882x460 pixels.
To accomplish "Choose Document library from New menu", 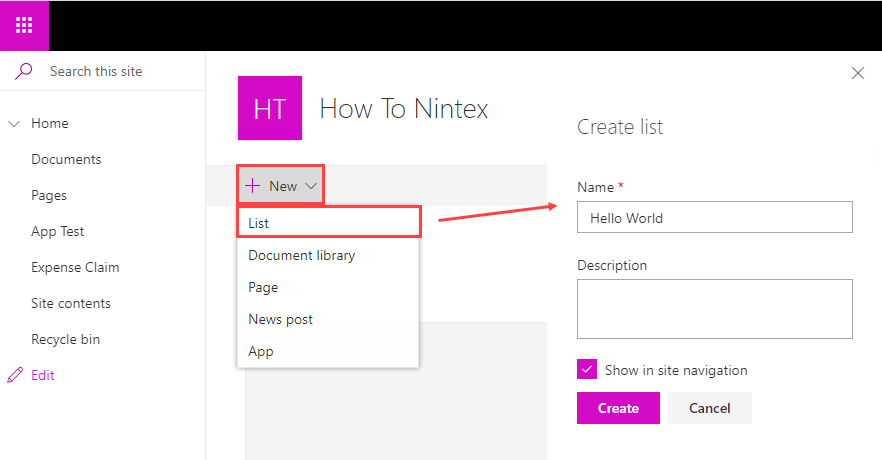I will tap(328, 255).
